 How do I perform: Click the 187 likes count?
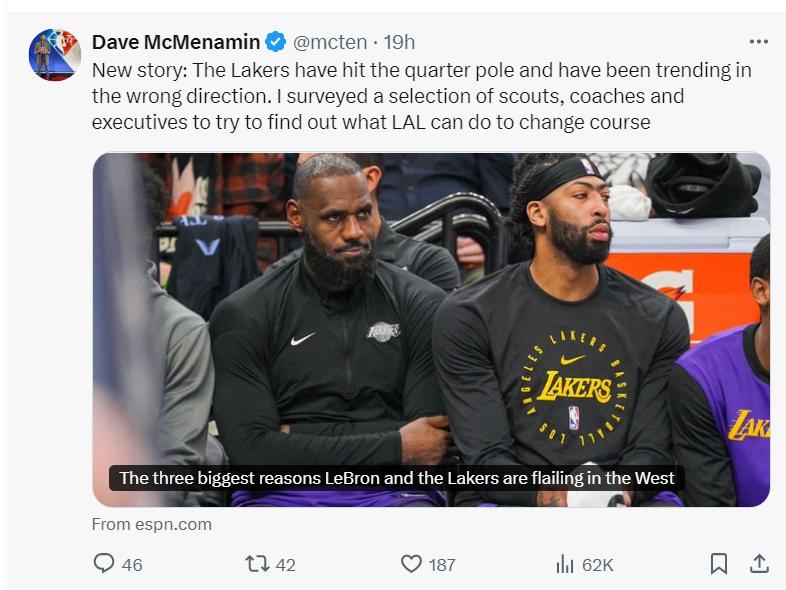442,565
